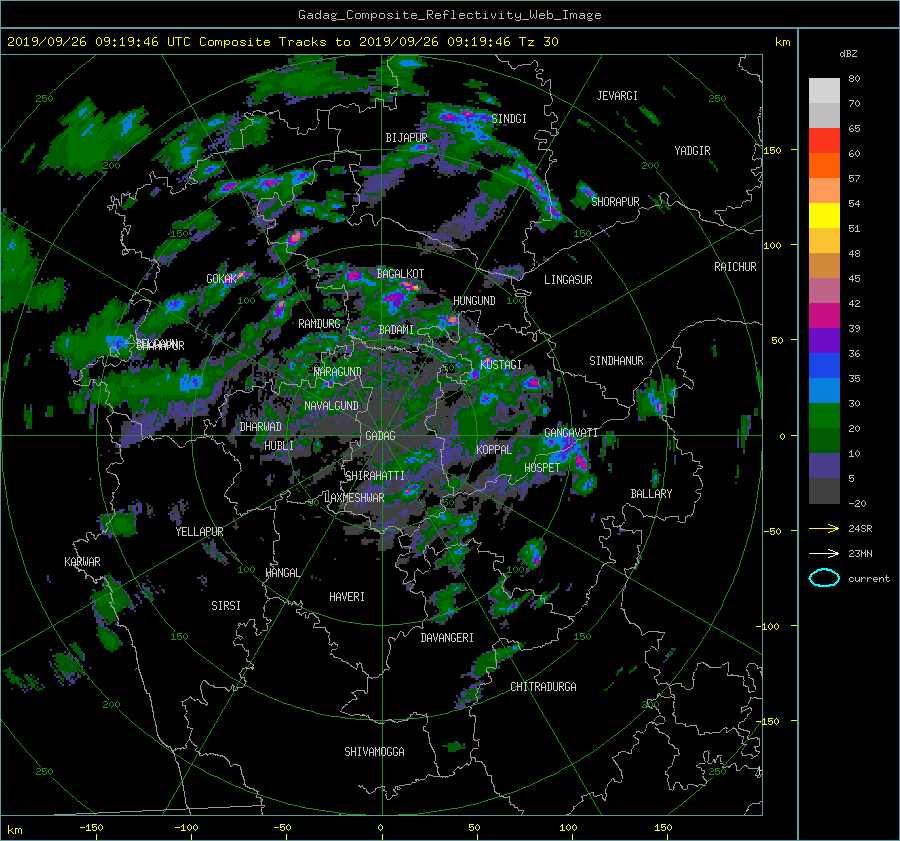Click the dBZ legend heading

848,54
